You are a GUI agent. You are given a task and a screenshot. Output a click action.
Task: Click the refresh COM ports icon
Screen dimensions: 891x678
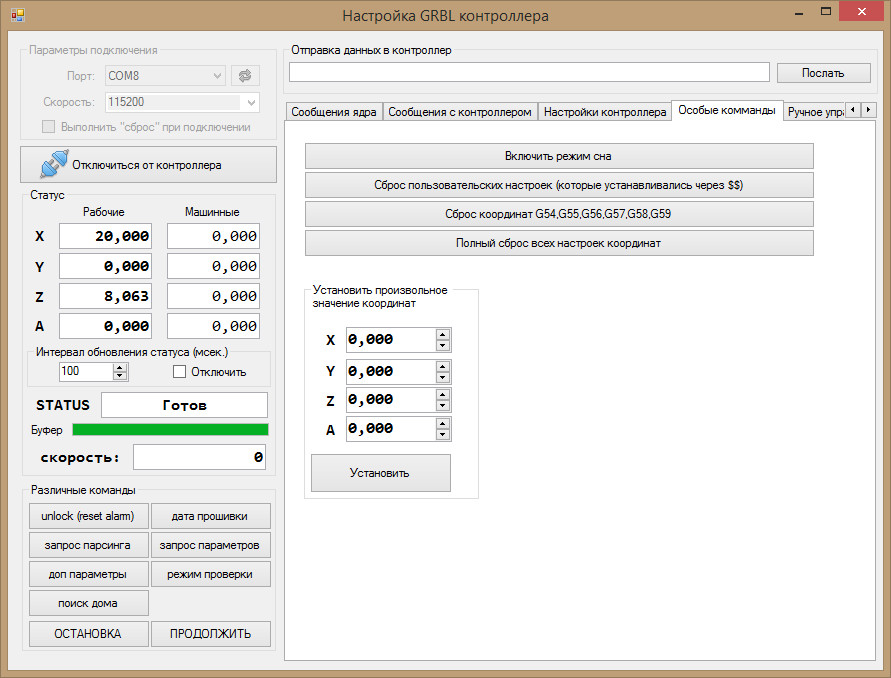click(x=245, y=76)
